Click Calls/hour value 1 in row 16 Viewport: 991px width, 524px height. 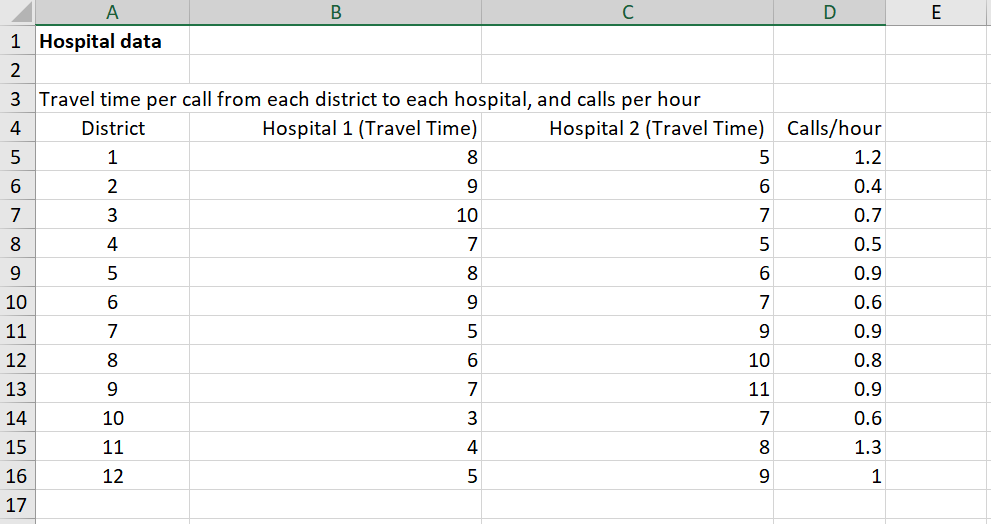(x=829, y=475)
